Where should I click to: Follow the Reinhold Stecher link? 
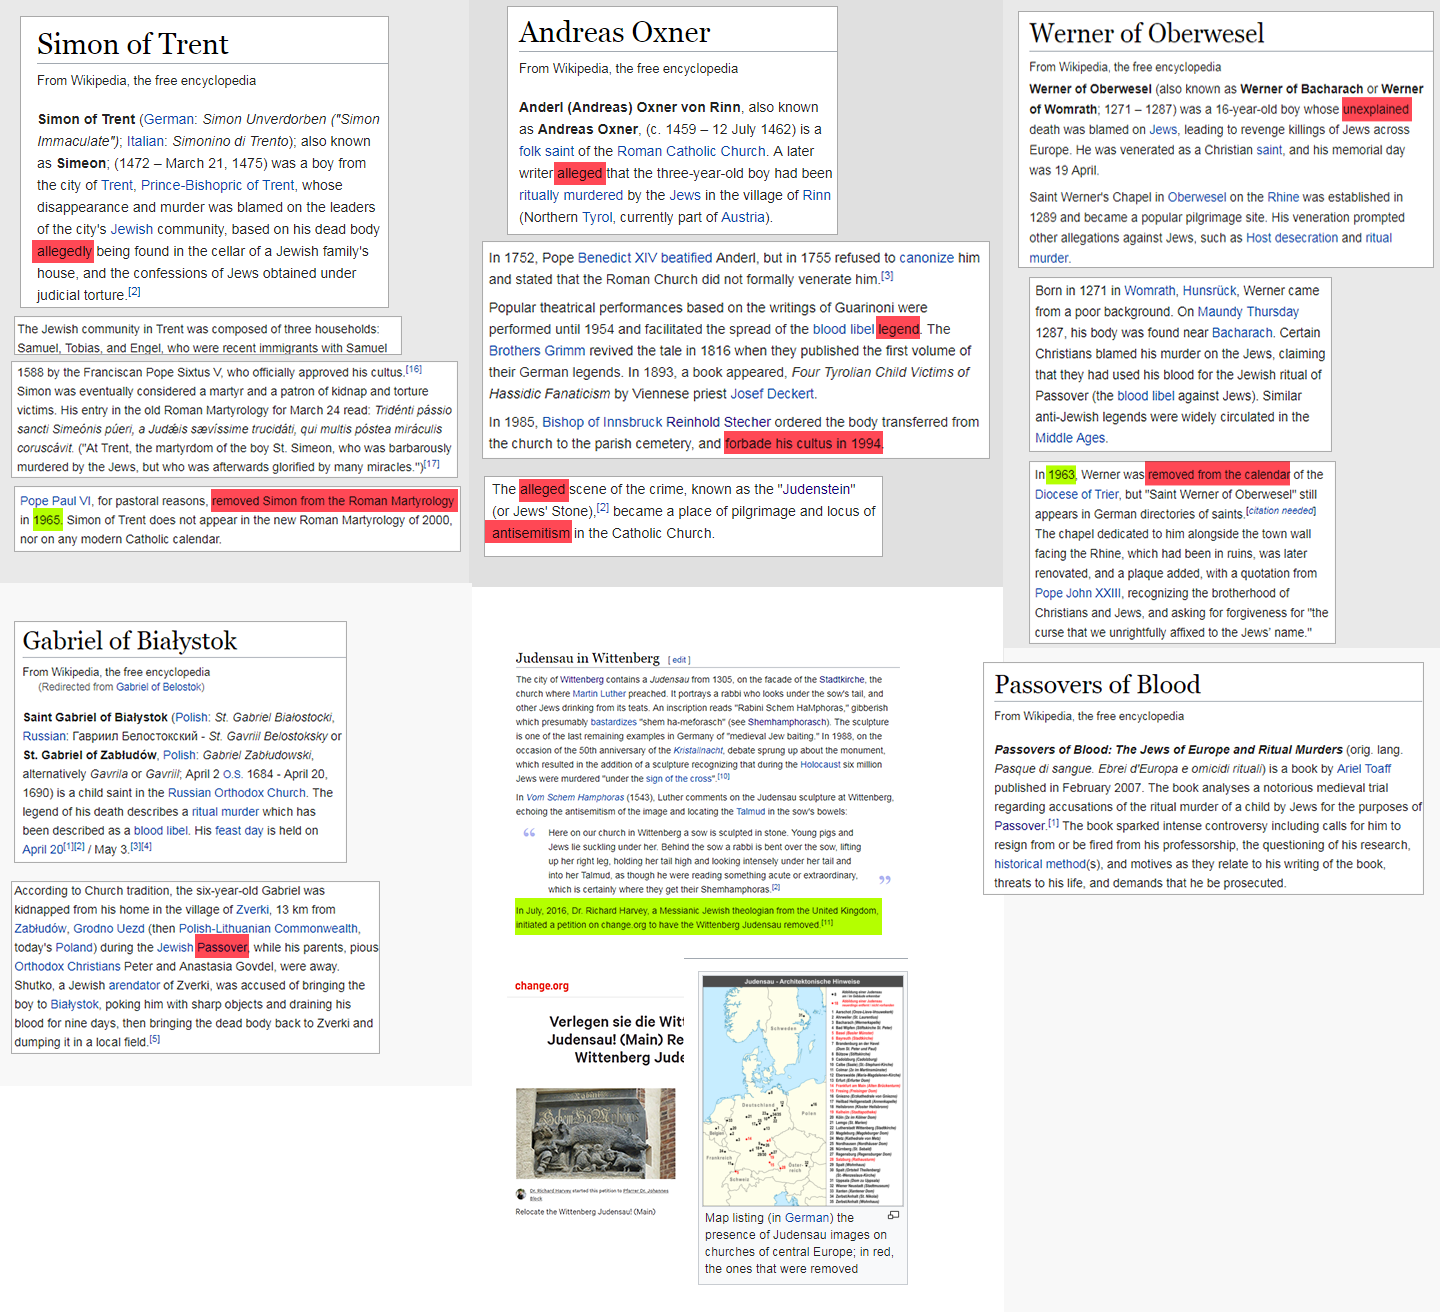tap(718, 422)
